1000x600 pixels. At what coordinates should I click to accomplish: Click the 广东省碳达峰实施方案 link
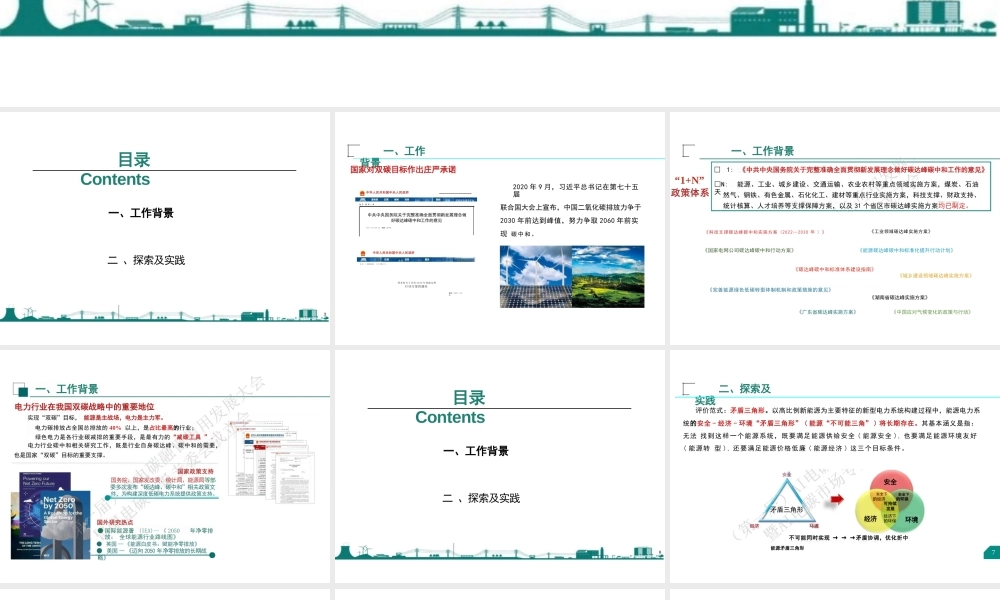[827, 312]
